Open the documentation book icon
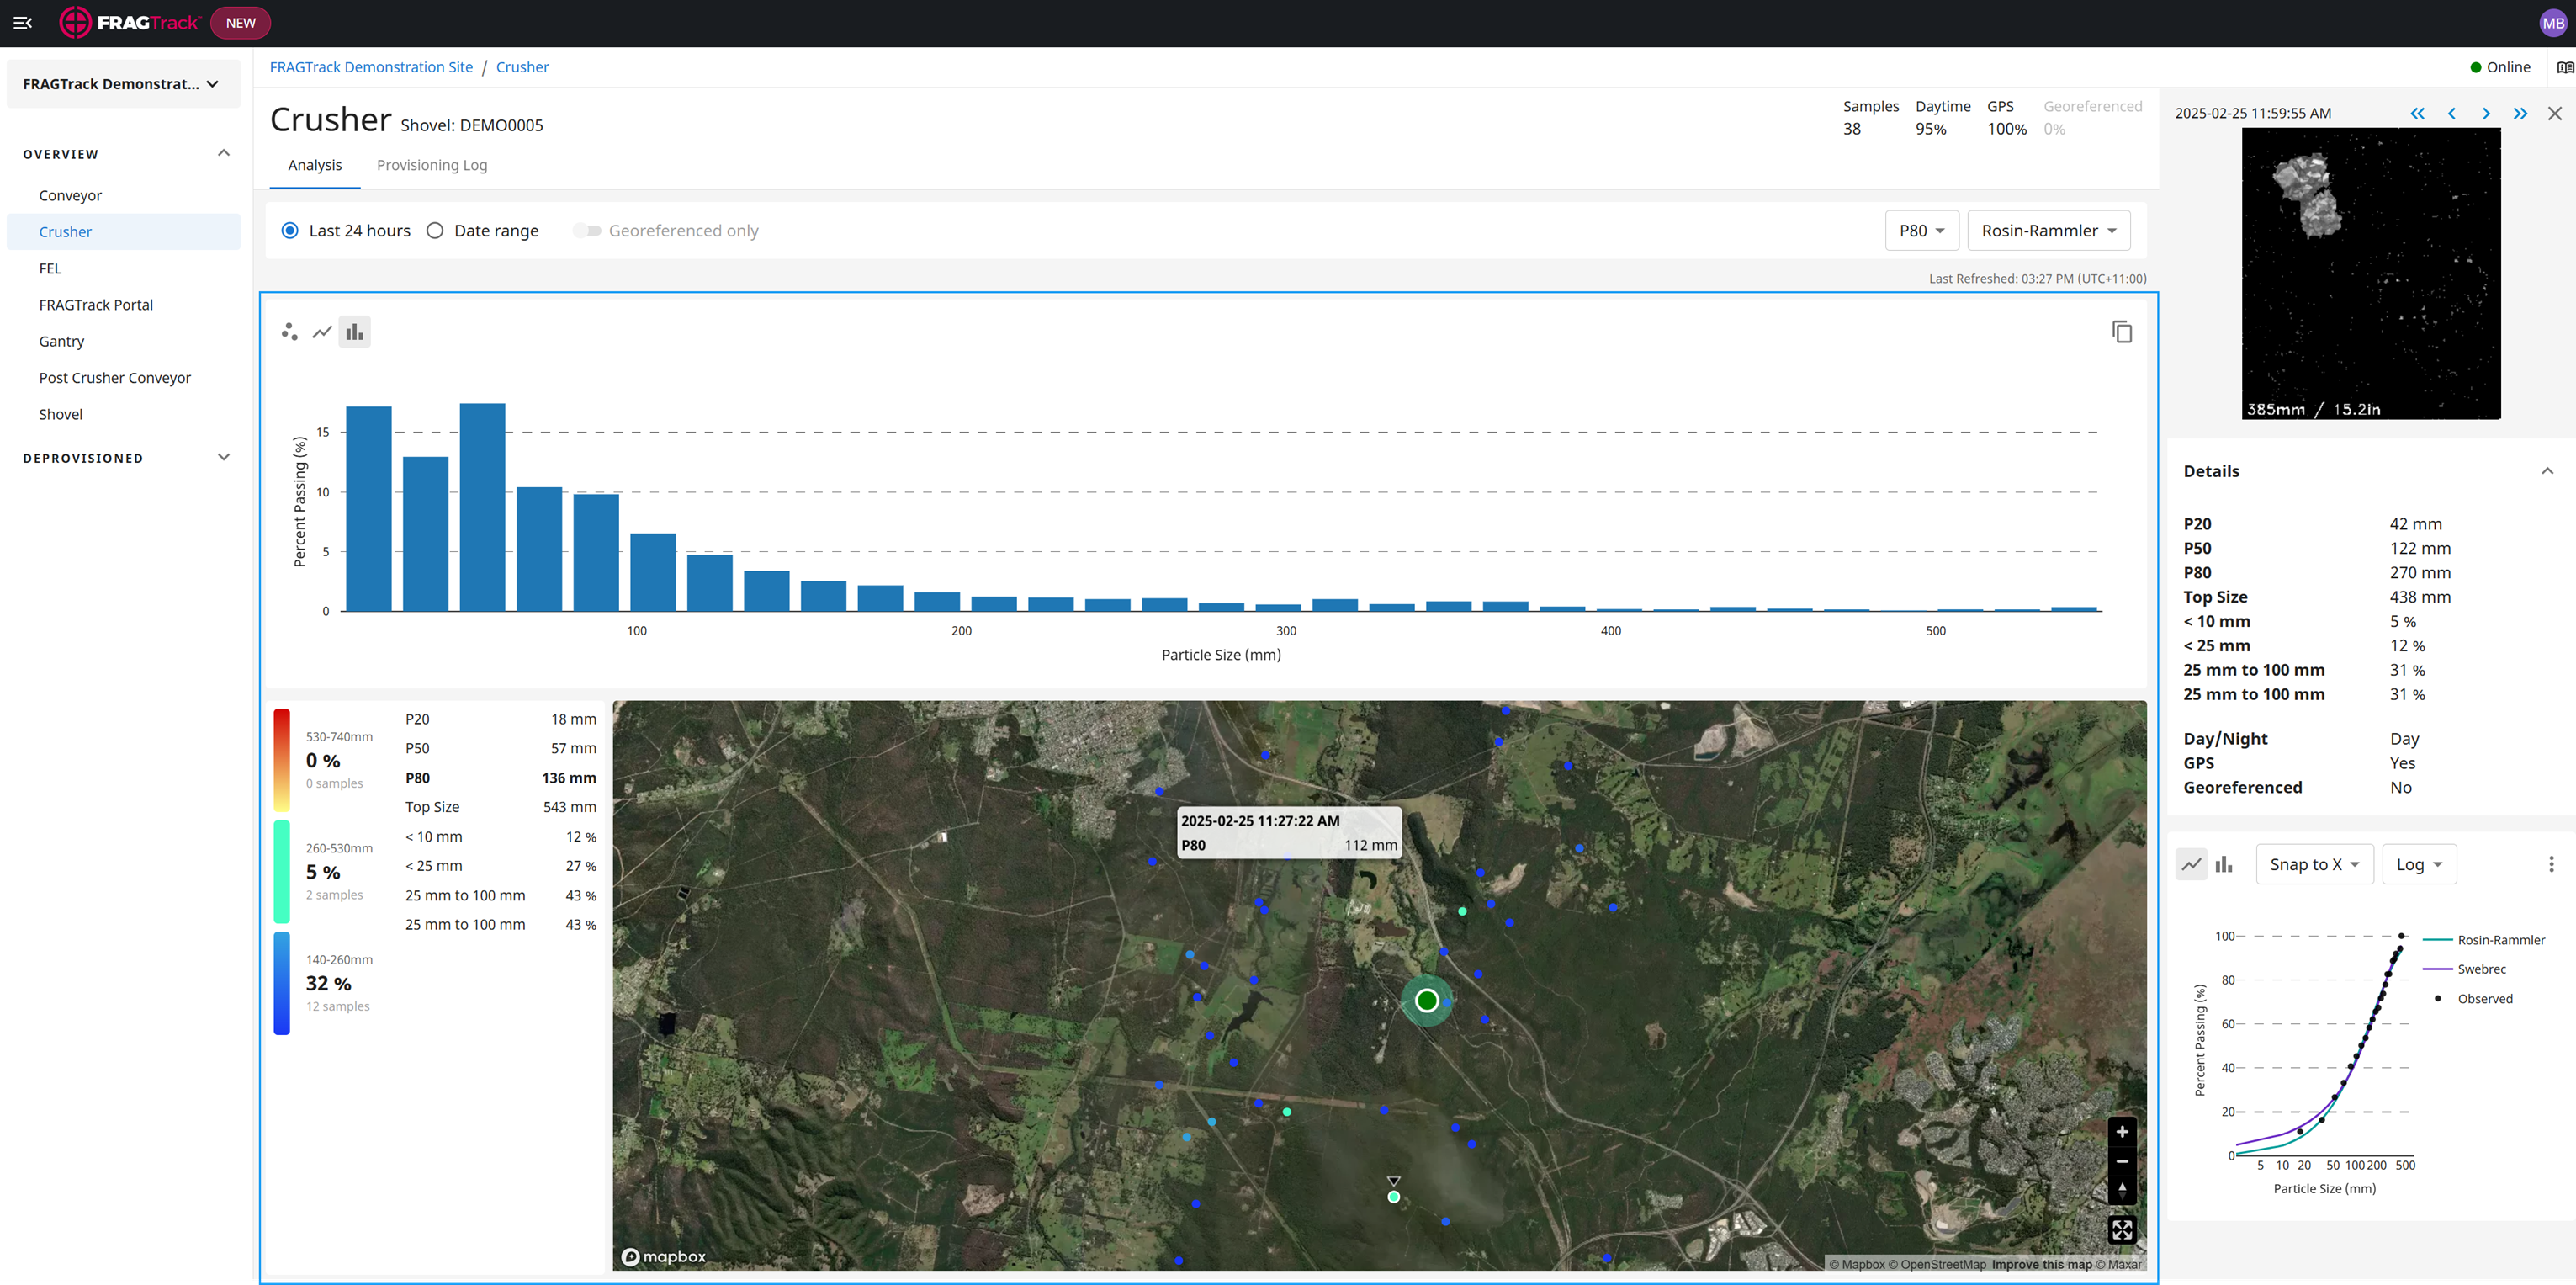2576x1285 pixels. (2565, 67)
